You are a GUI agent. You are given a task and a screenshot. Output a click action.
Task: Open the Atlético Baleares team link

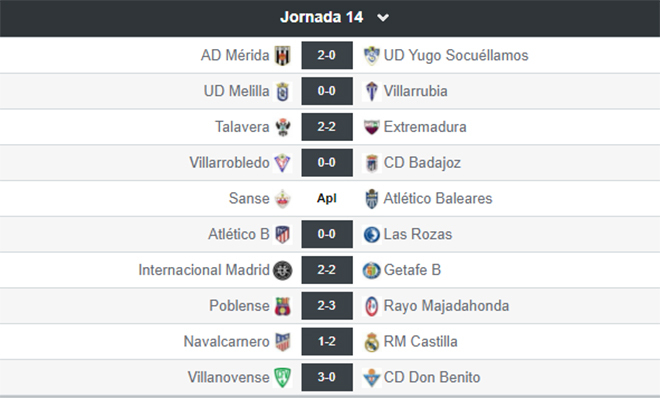coord(438,198)
